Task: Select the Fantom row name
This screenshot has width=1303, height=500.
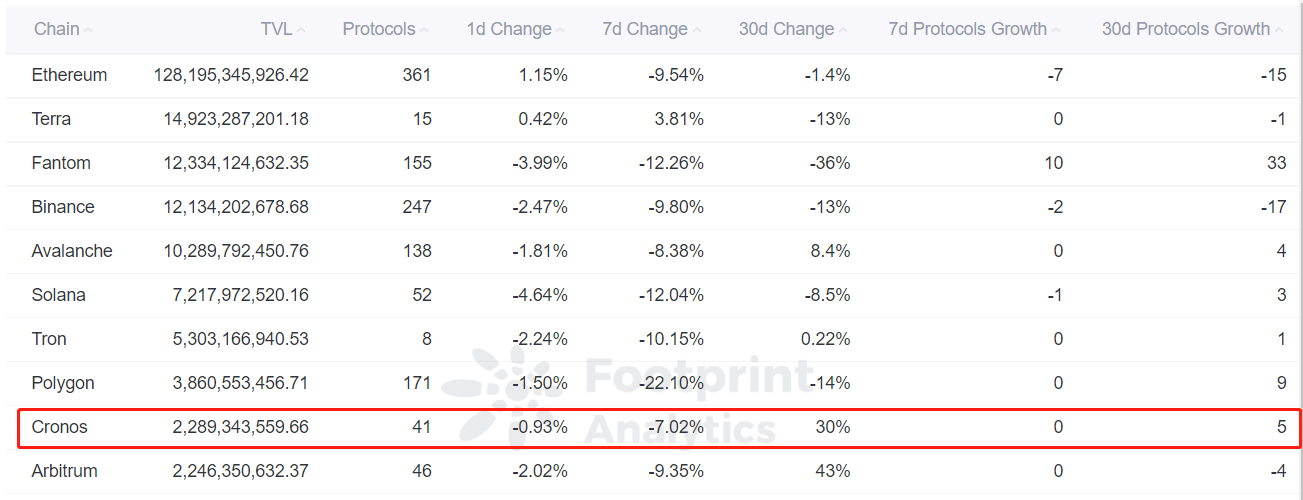Action: 61,163
